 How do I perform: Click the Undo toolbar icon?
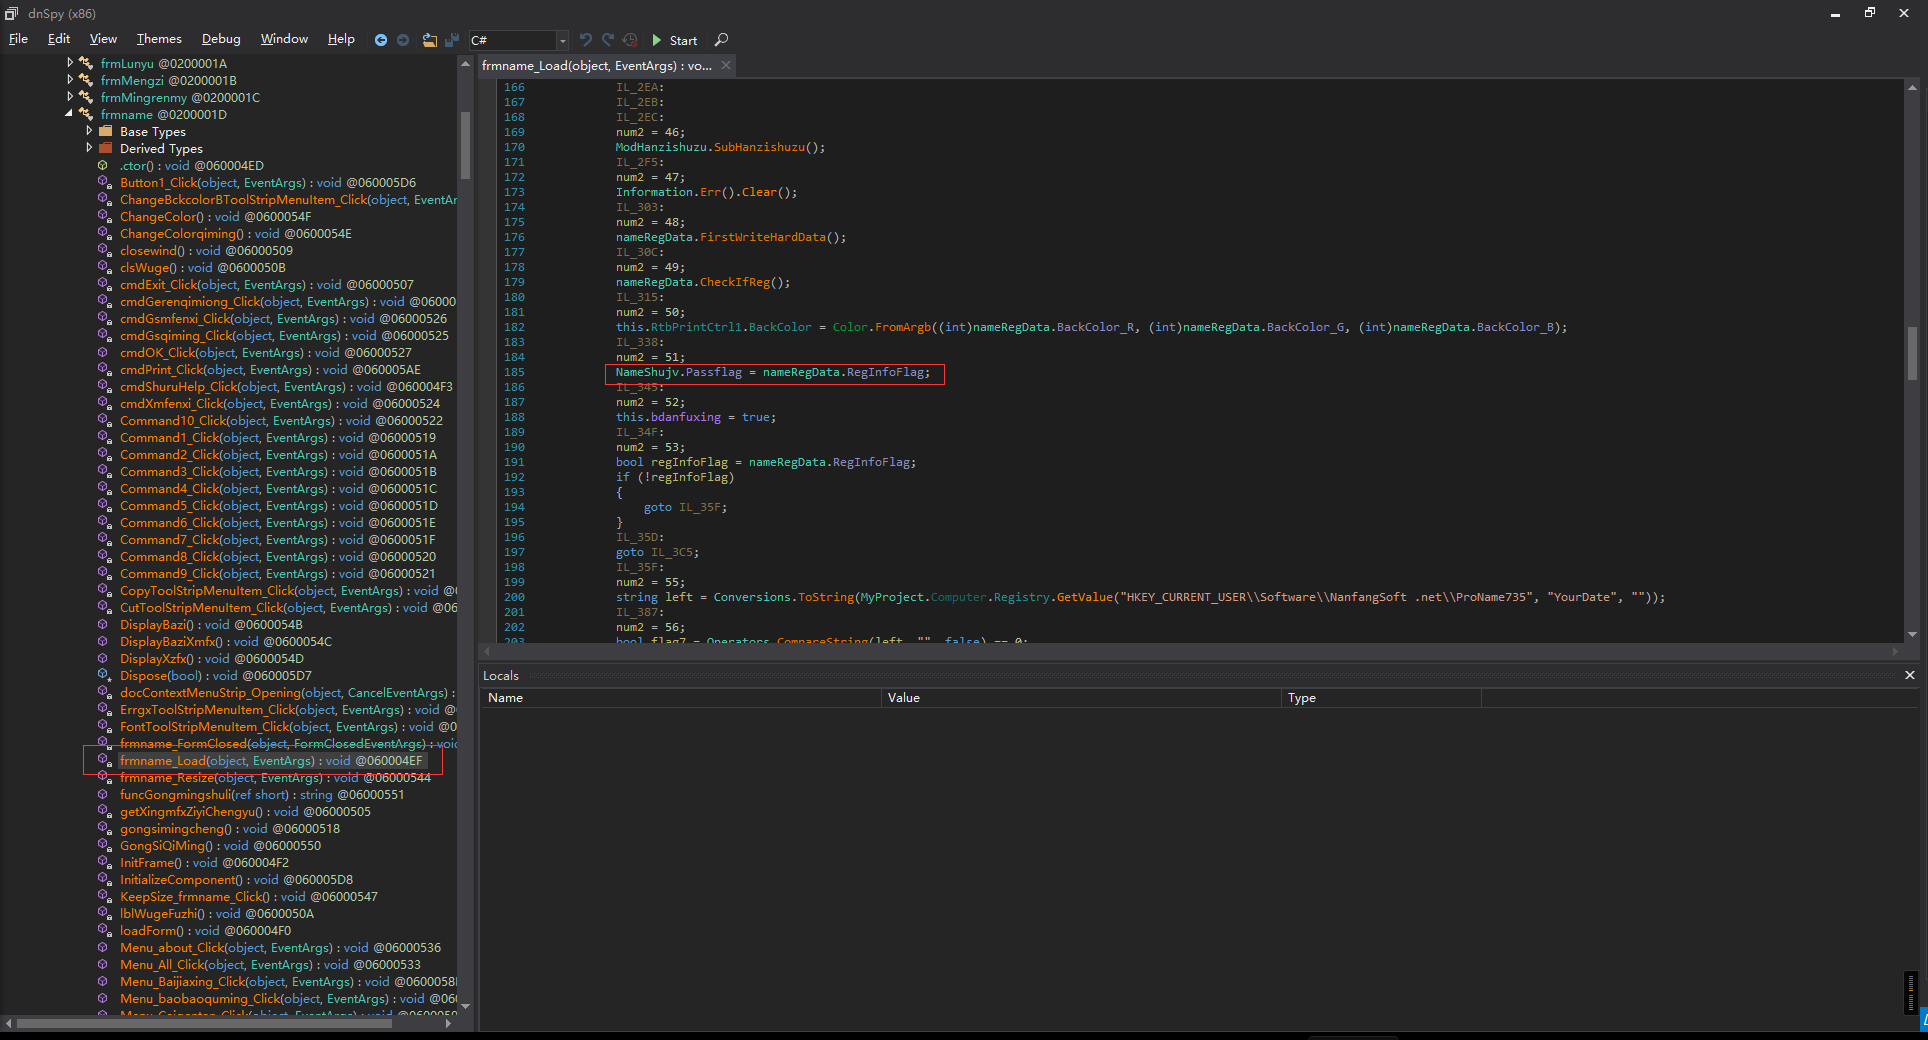[x=586, y=40]
